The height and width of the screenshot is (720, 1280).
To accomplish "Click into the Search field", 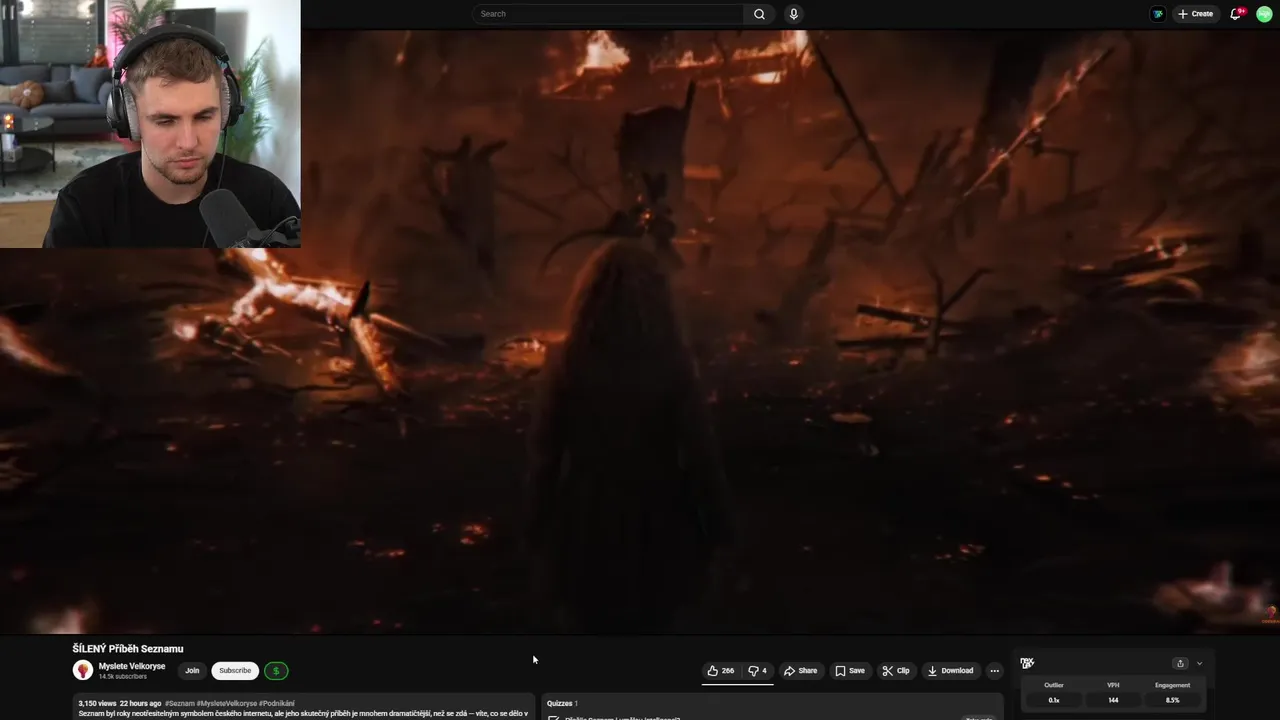I will click(609, 14).
